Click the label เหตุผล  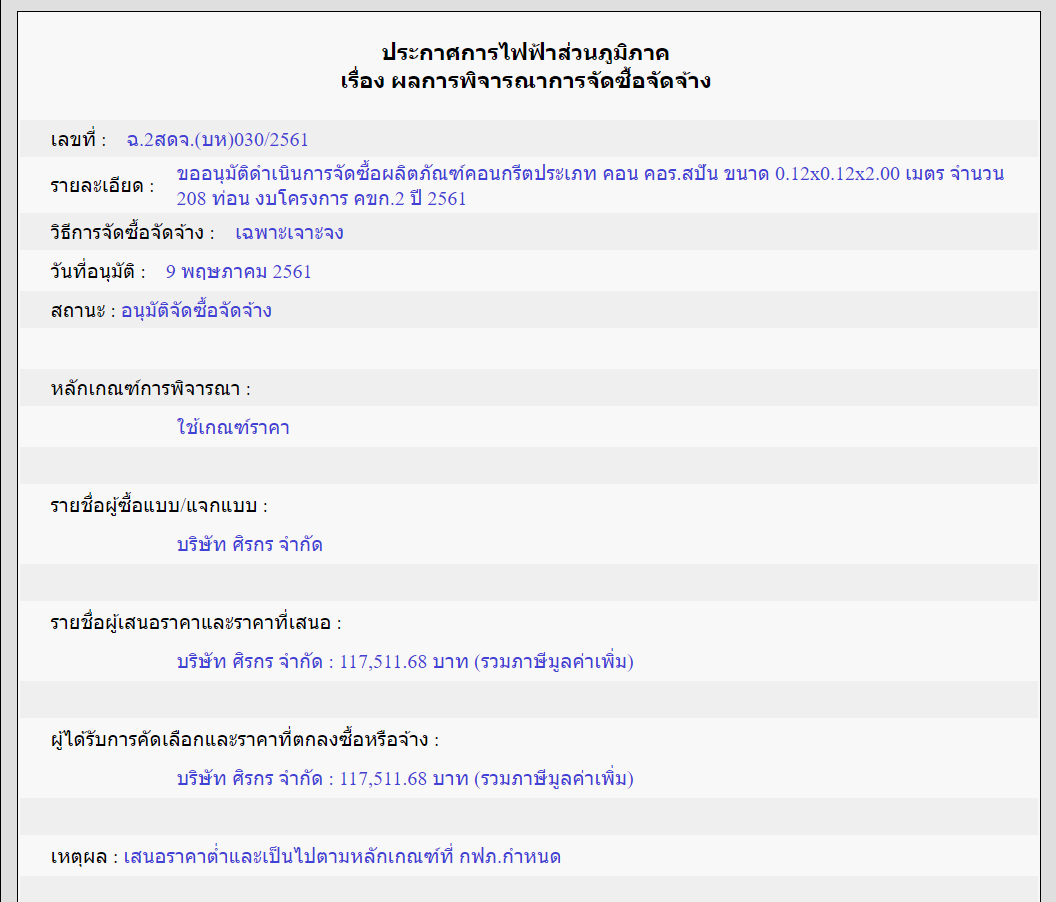[85, 858]
